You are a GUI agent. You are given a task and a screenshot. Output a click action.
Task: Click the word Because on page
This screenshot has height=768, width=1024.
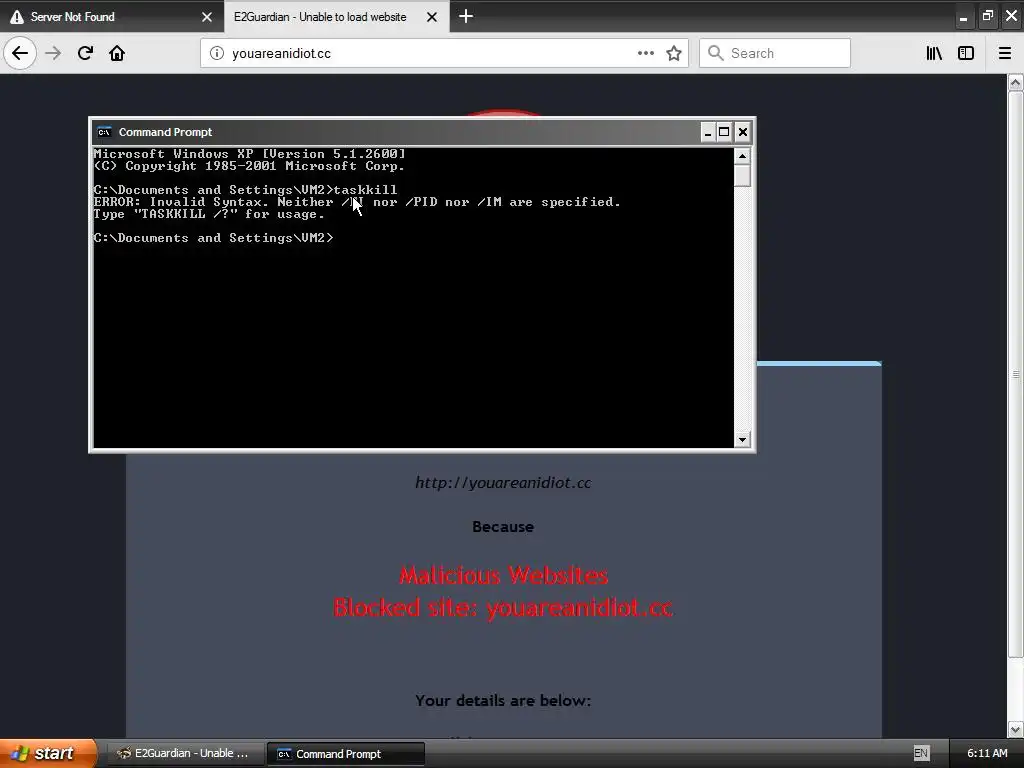coord(503,526)
